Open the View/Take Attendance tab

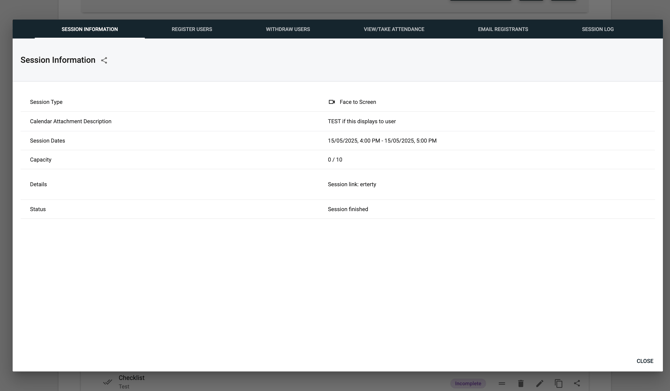(394, 29)
